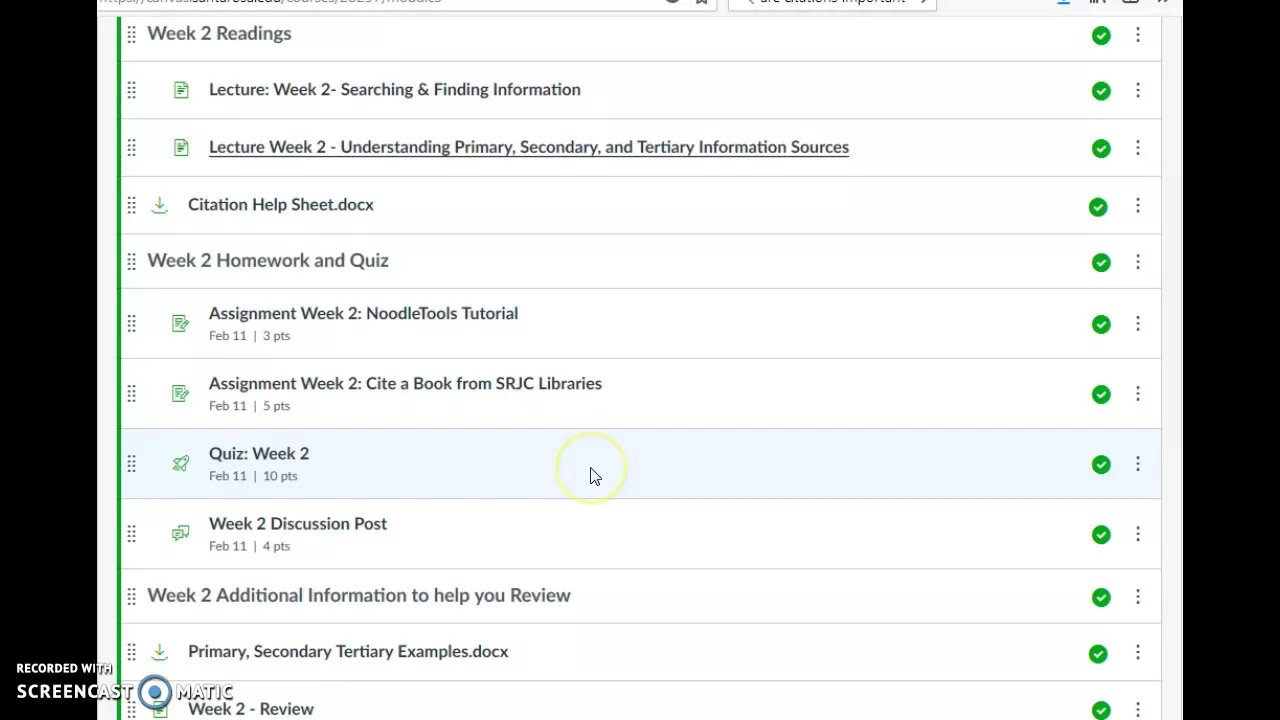Grab the drag handle for Week 2 Additional Information
This screenshot has width=1280, height=720.
pyautogui.click(x=131, y=597)
